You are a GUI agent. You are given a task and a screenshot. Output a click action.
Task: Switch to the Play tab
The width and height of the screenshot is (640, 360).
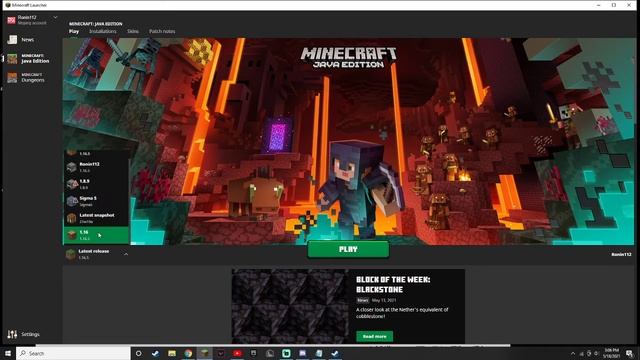[74, 31]
